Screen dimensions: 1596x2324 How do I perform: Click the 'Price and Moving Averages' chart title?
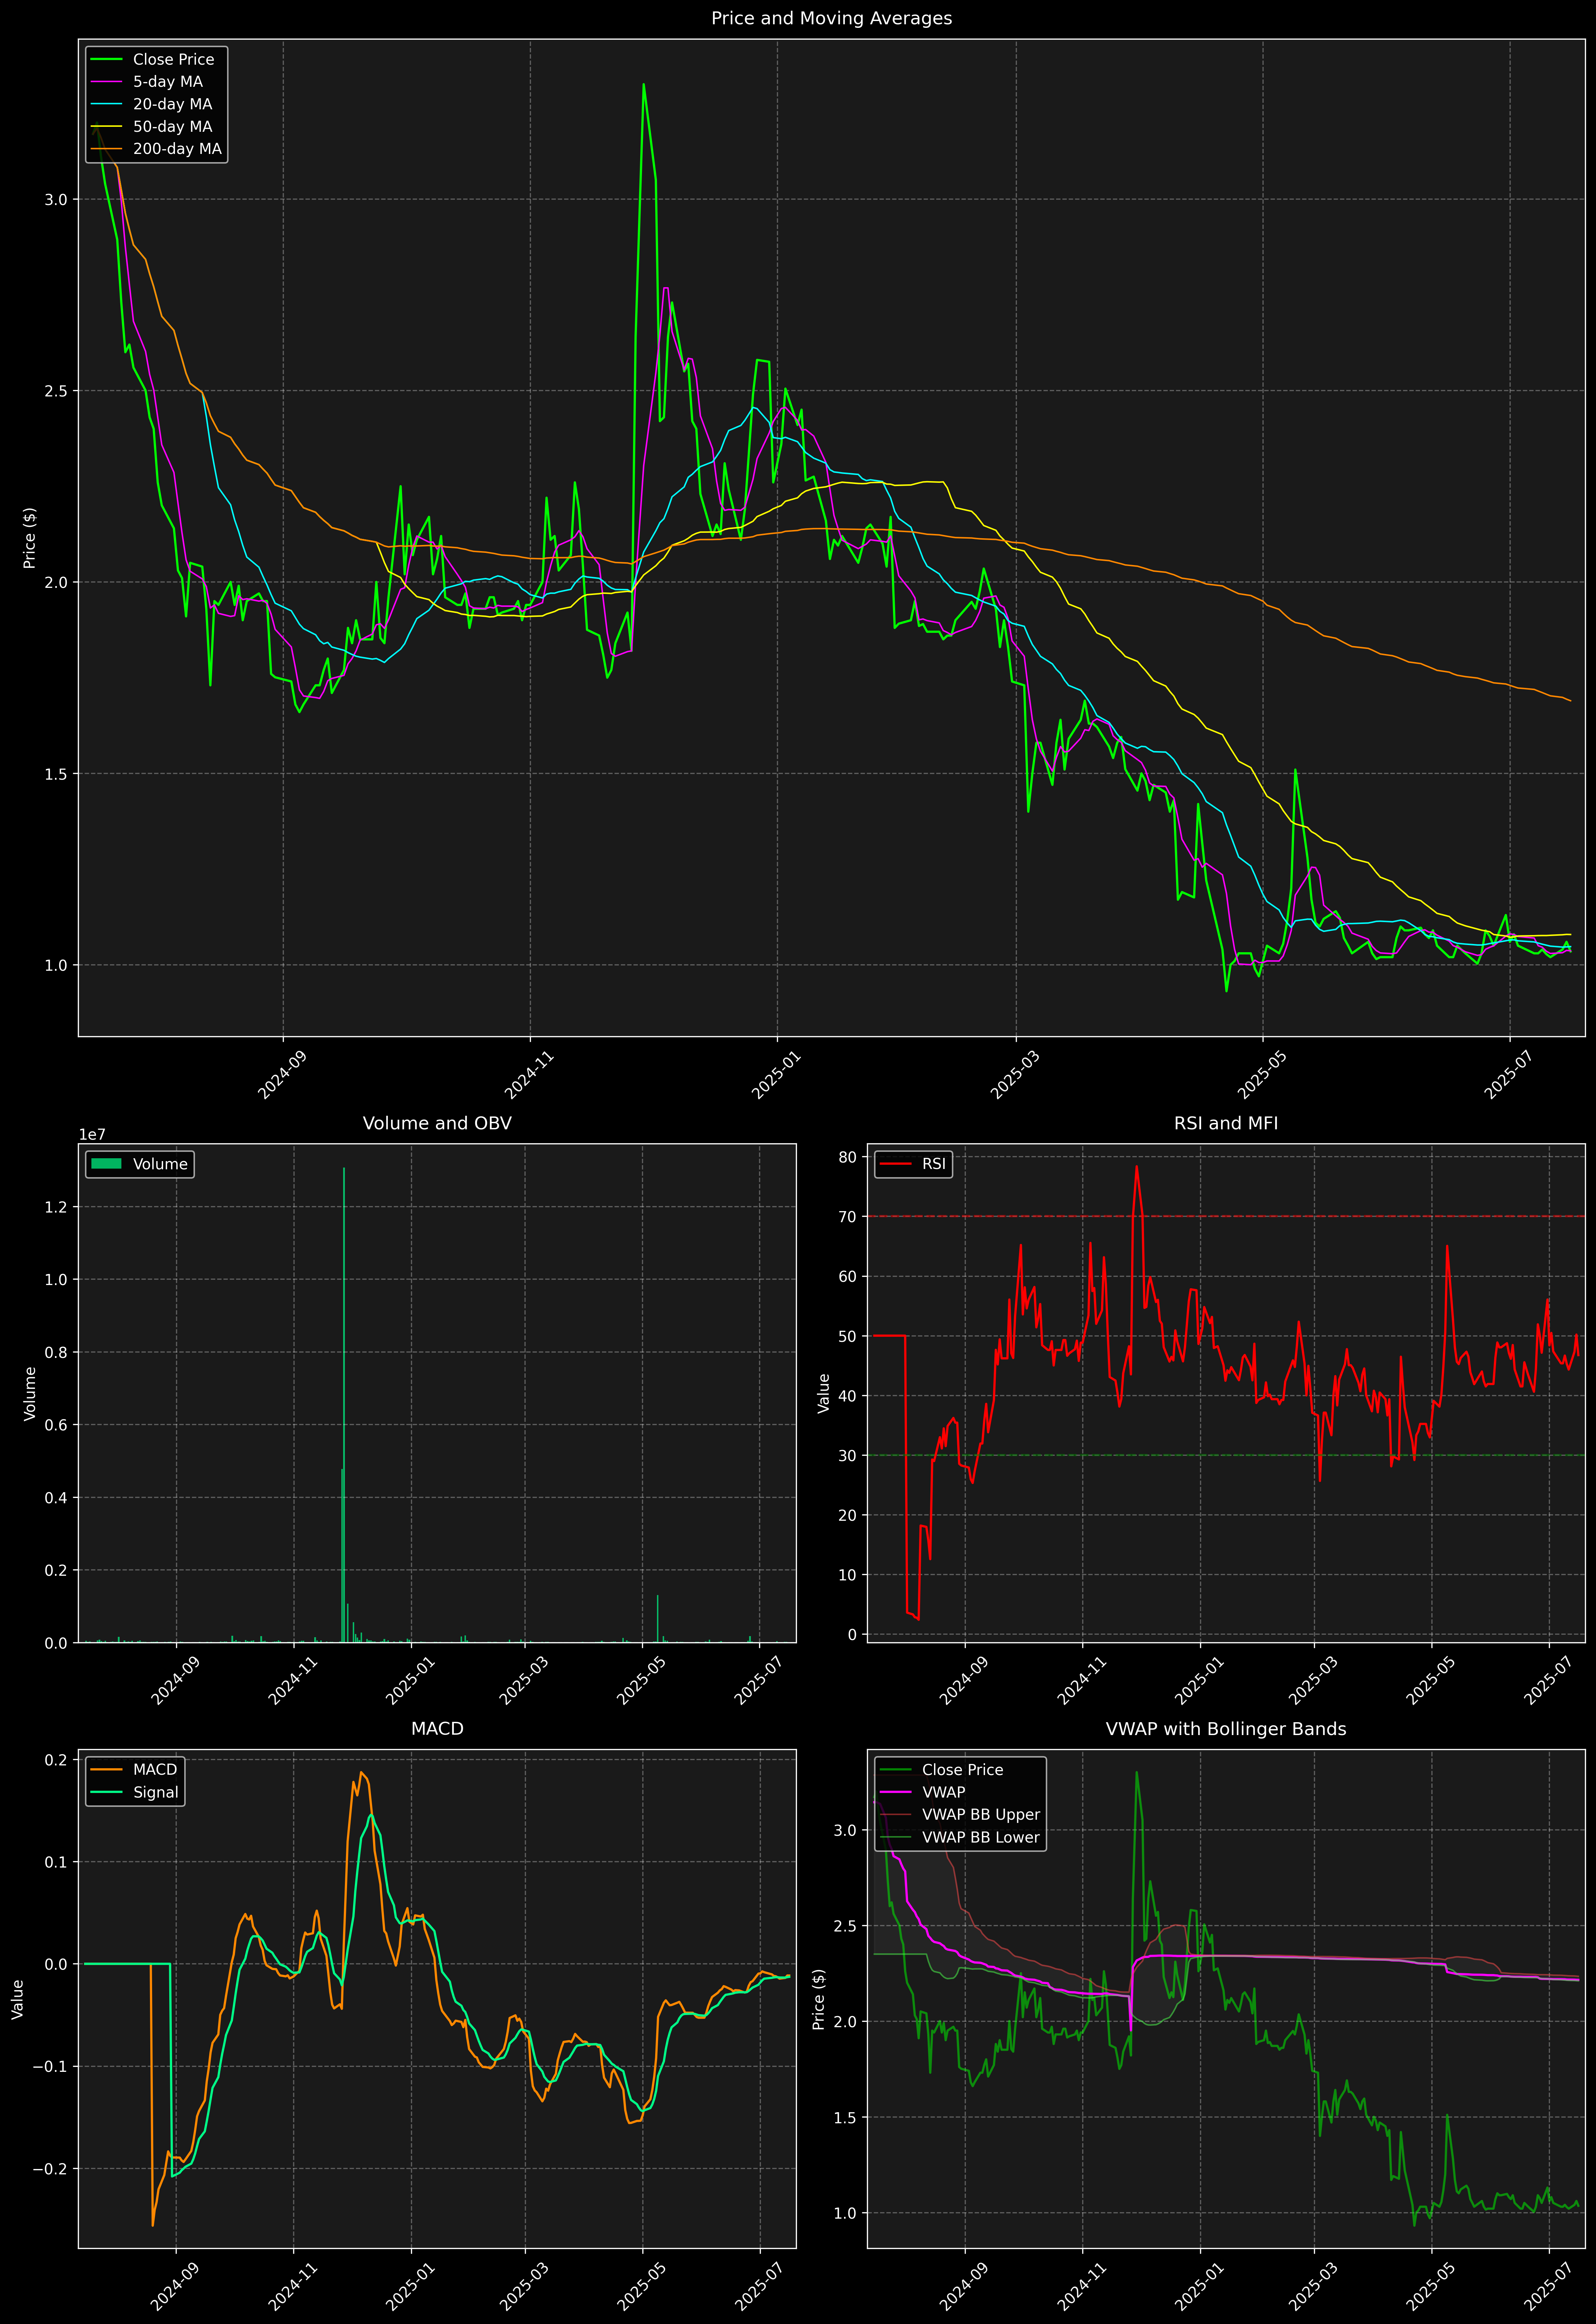[831, 18]
